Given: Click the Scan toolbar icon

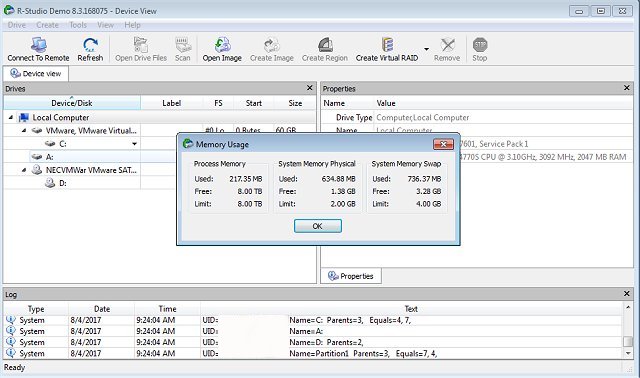Looking at the screenshot, I should point(182,45).
